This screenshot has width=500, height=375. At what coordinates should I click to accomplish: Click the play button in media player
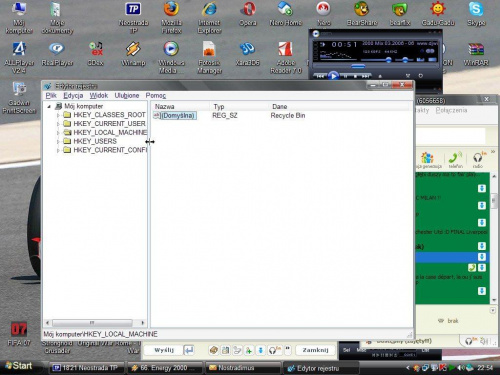click(x=333, y=76)
